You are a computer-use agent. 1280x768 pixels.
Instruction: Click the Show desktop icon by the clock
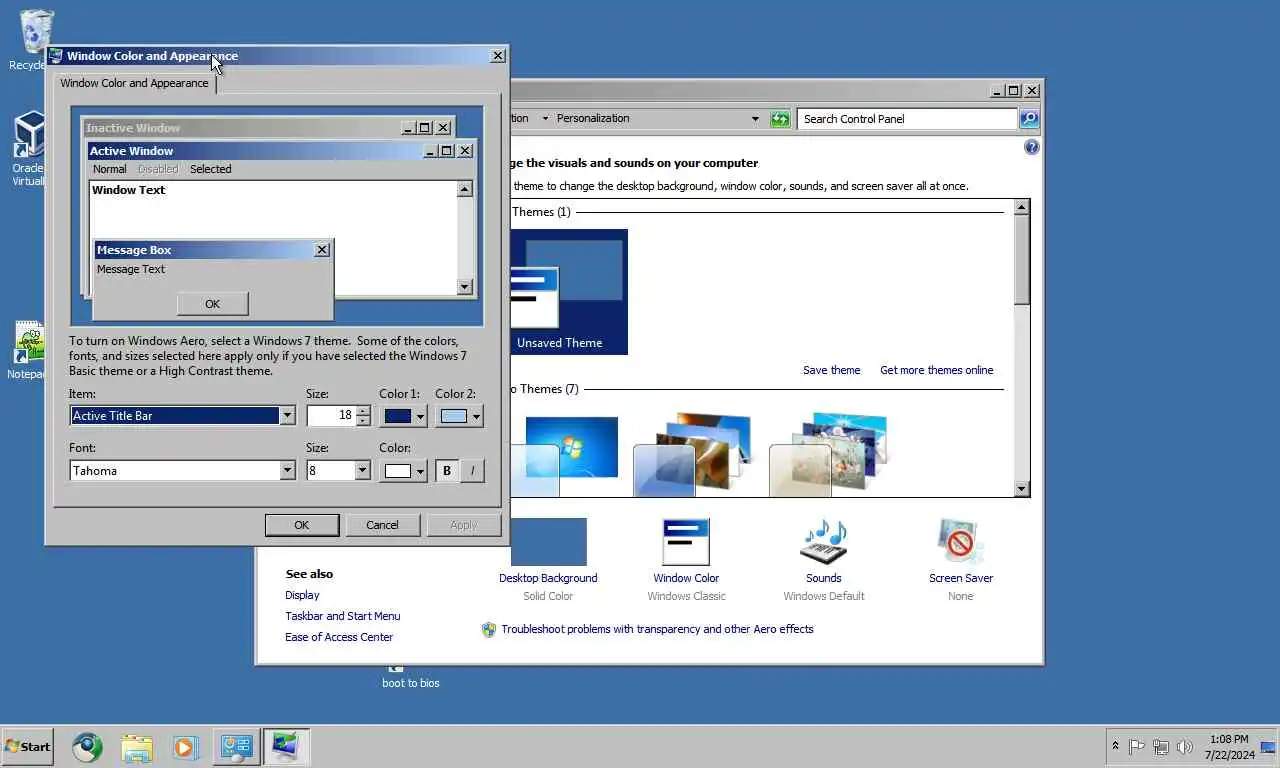(1269, 746)
